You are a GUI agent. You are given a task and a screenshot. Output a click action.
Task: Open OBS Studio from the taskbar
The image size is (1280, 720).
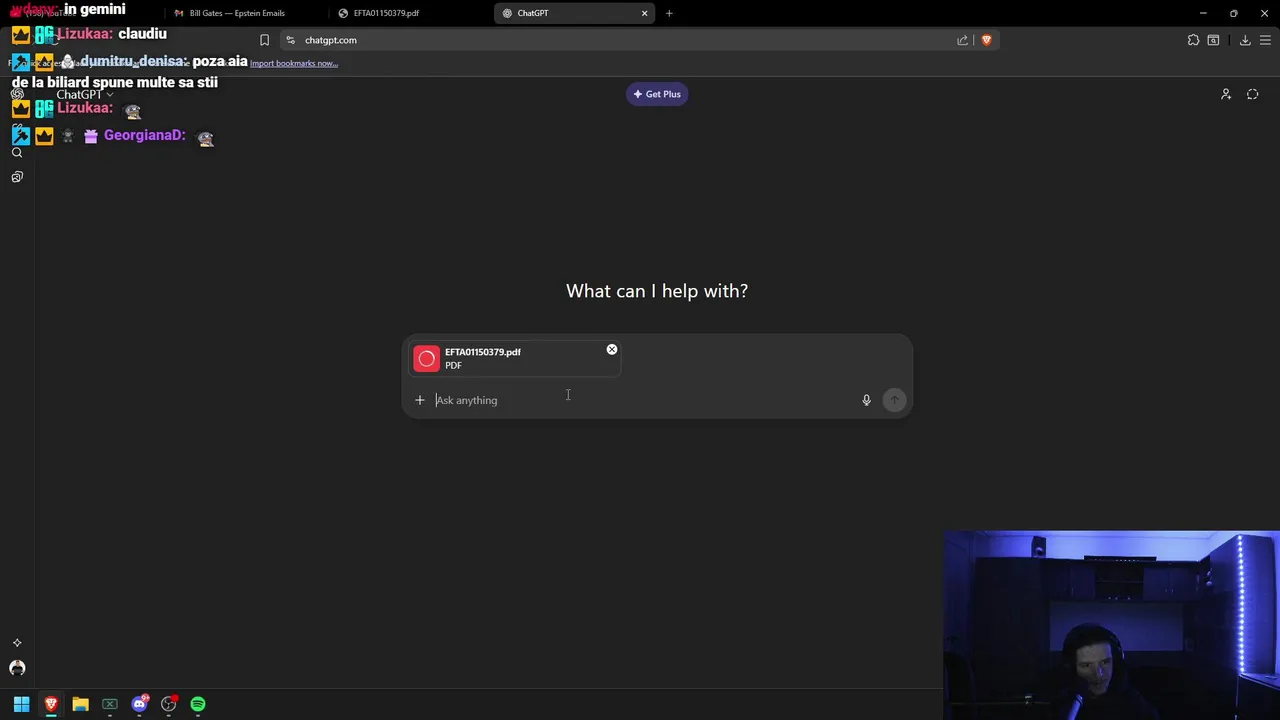[169, 704]
